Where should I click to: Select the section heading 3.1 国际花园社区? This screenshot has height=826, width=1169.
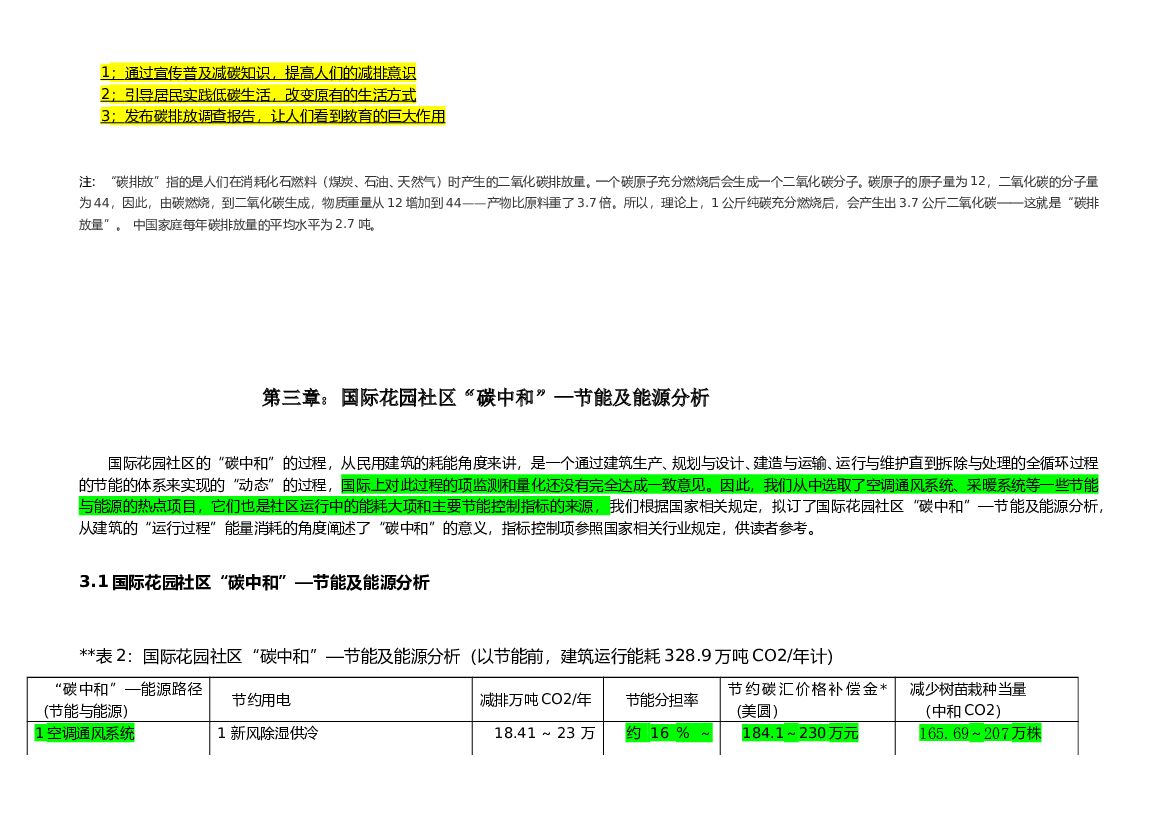255,583
